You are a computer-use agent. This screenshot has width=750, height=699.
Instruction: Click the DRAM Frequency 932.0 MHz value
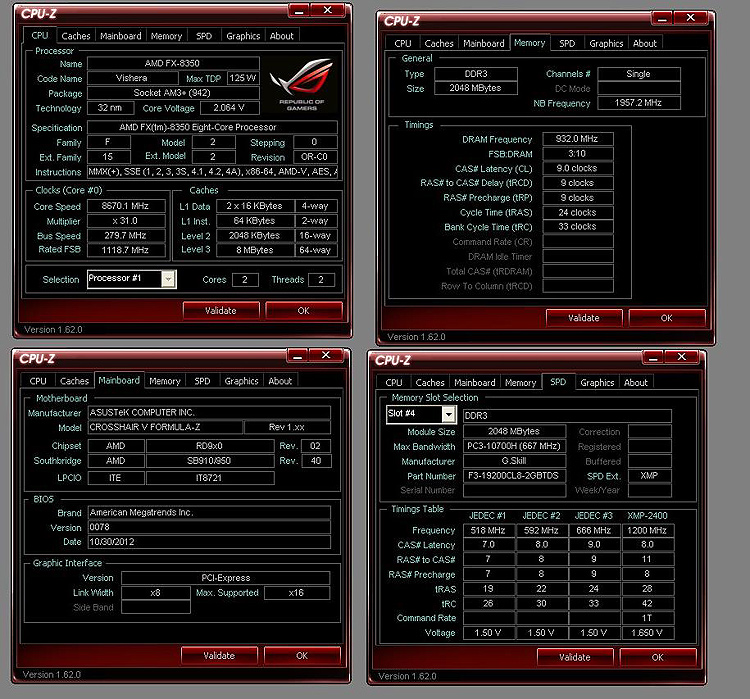[577, 139]
